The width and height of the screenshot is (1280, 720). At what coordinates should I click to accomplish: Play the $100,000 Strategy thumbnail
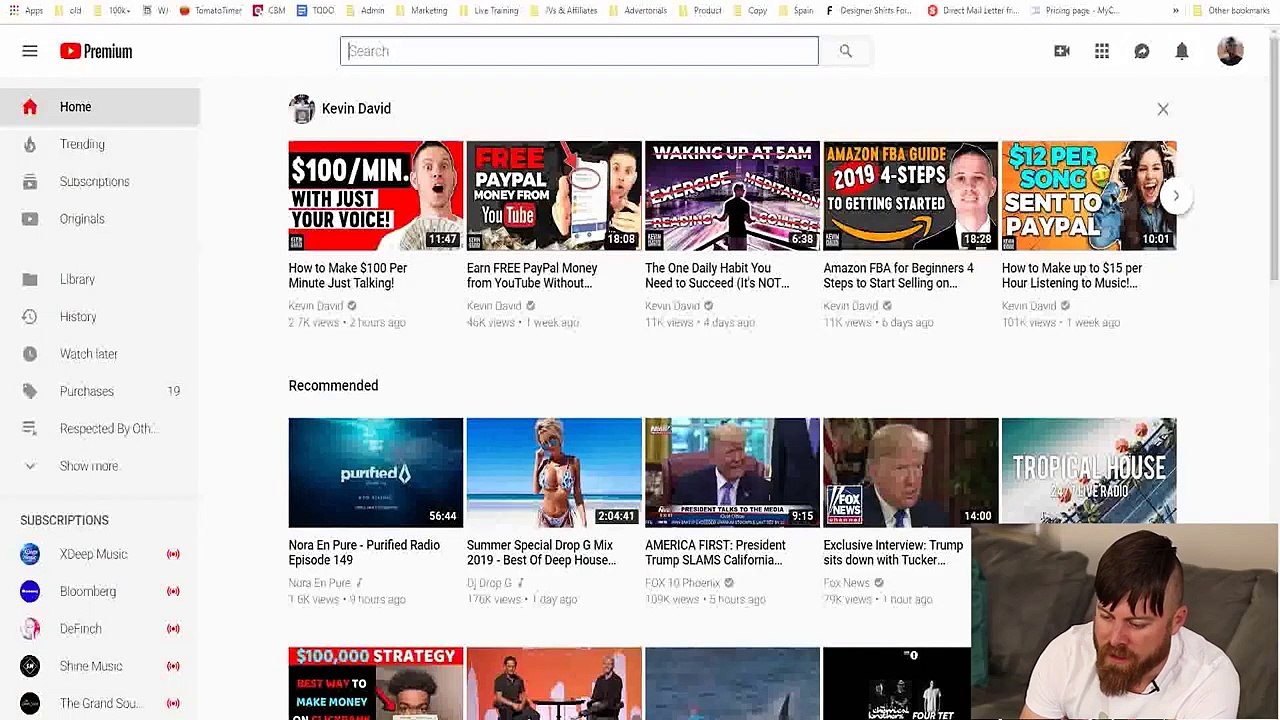click(376, 683)
